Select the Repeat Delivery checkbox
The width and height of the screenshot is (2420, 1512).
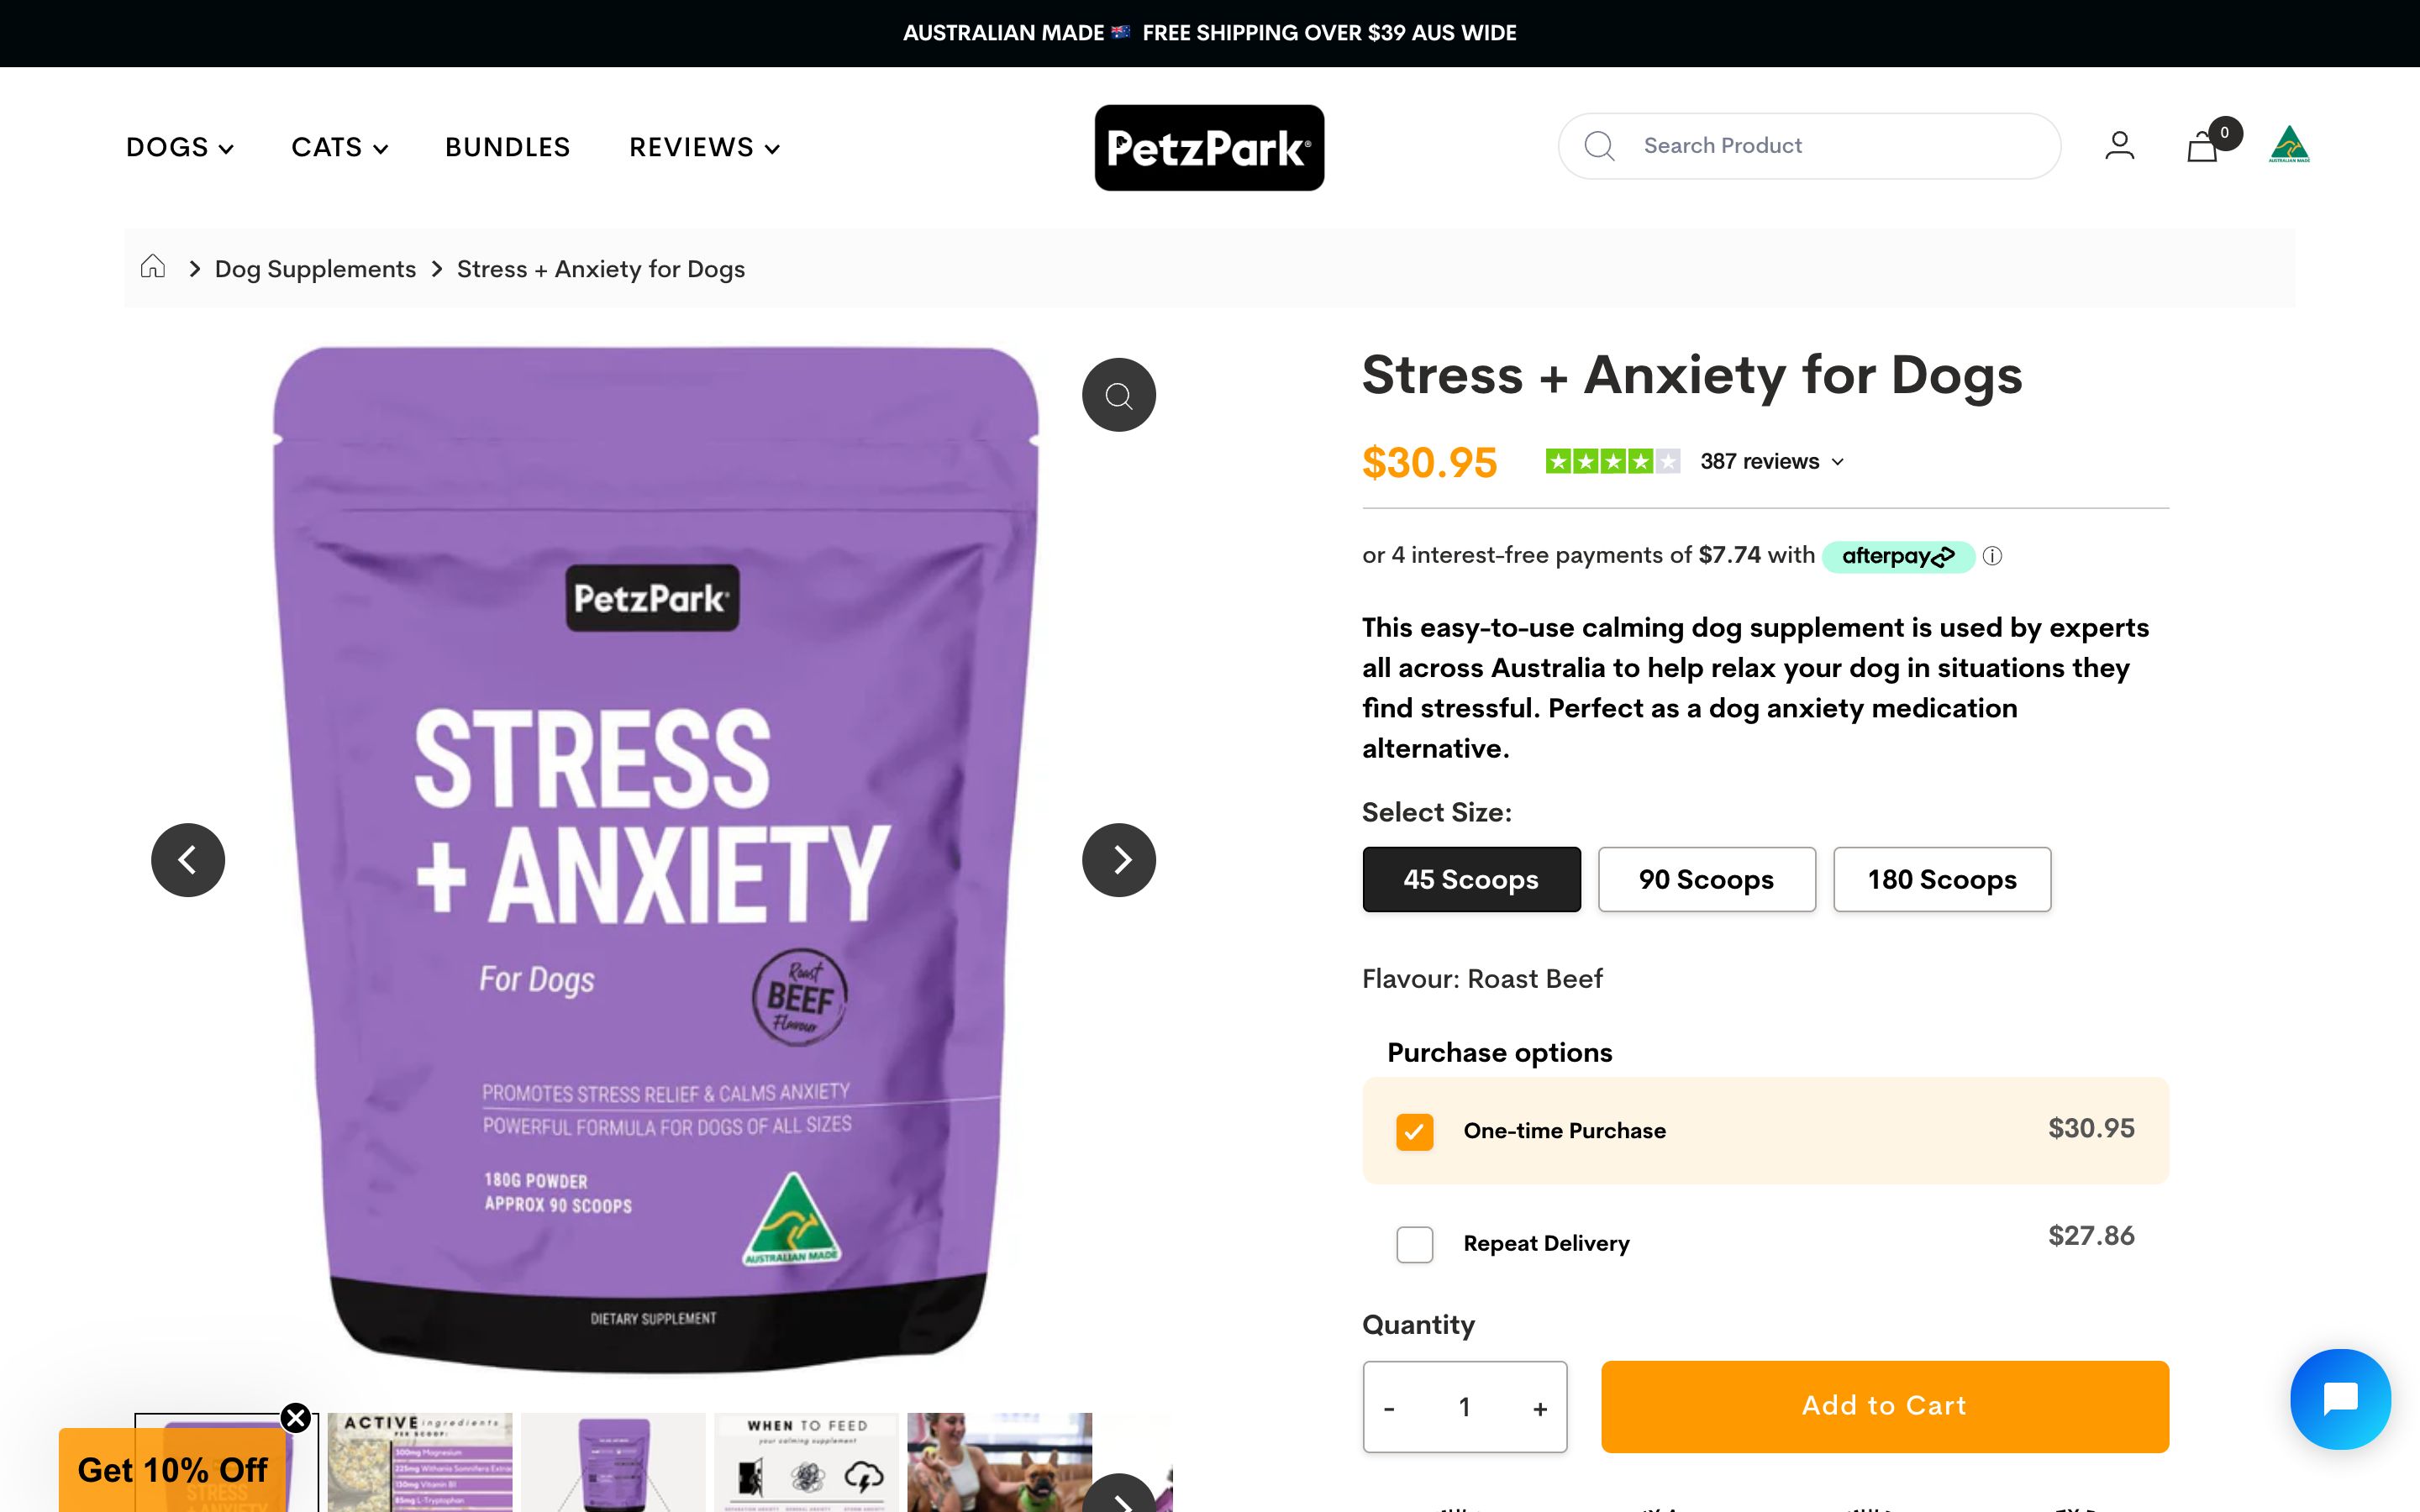coord(1414,1245)
